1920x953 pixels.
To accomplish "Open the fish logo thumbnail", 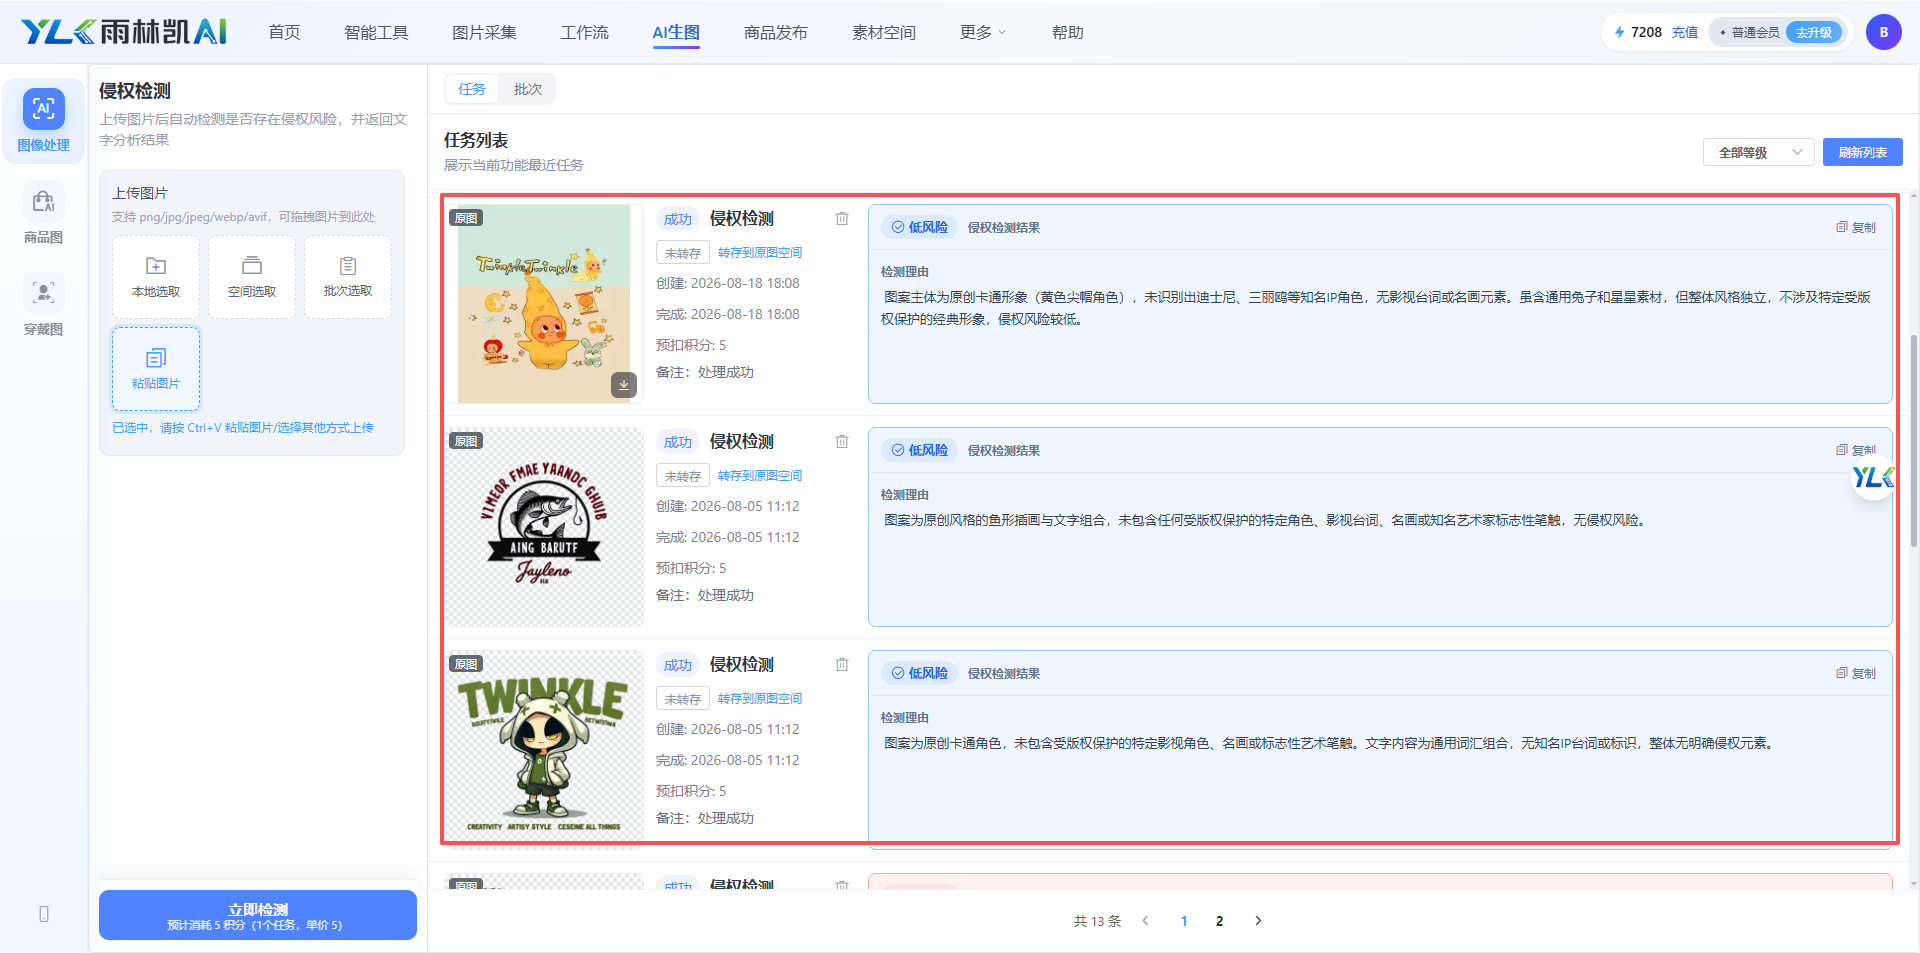I will click(544, 527).
